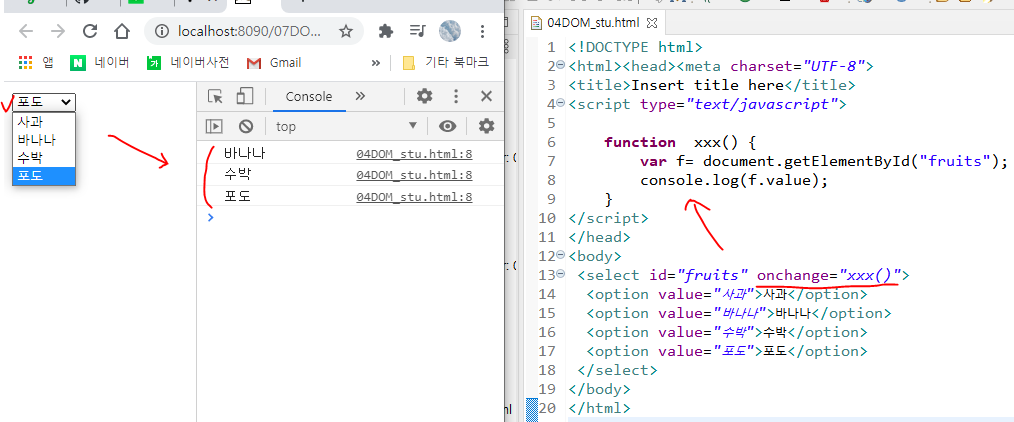Activate DevTools inspect element tool
Image resolution: width=1014 pixels, height=422 pixels.
215,96
